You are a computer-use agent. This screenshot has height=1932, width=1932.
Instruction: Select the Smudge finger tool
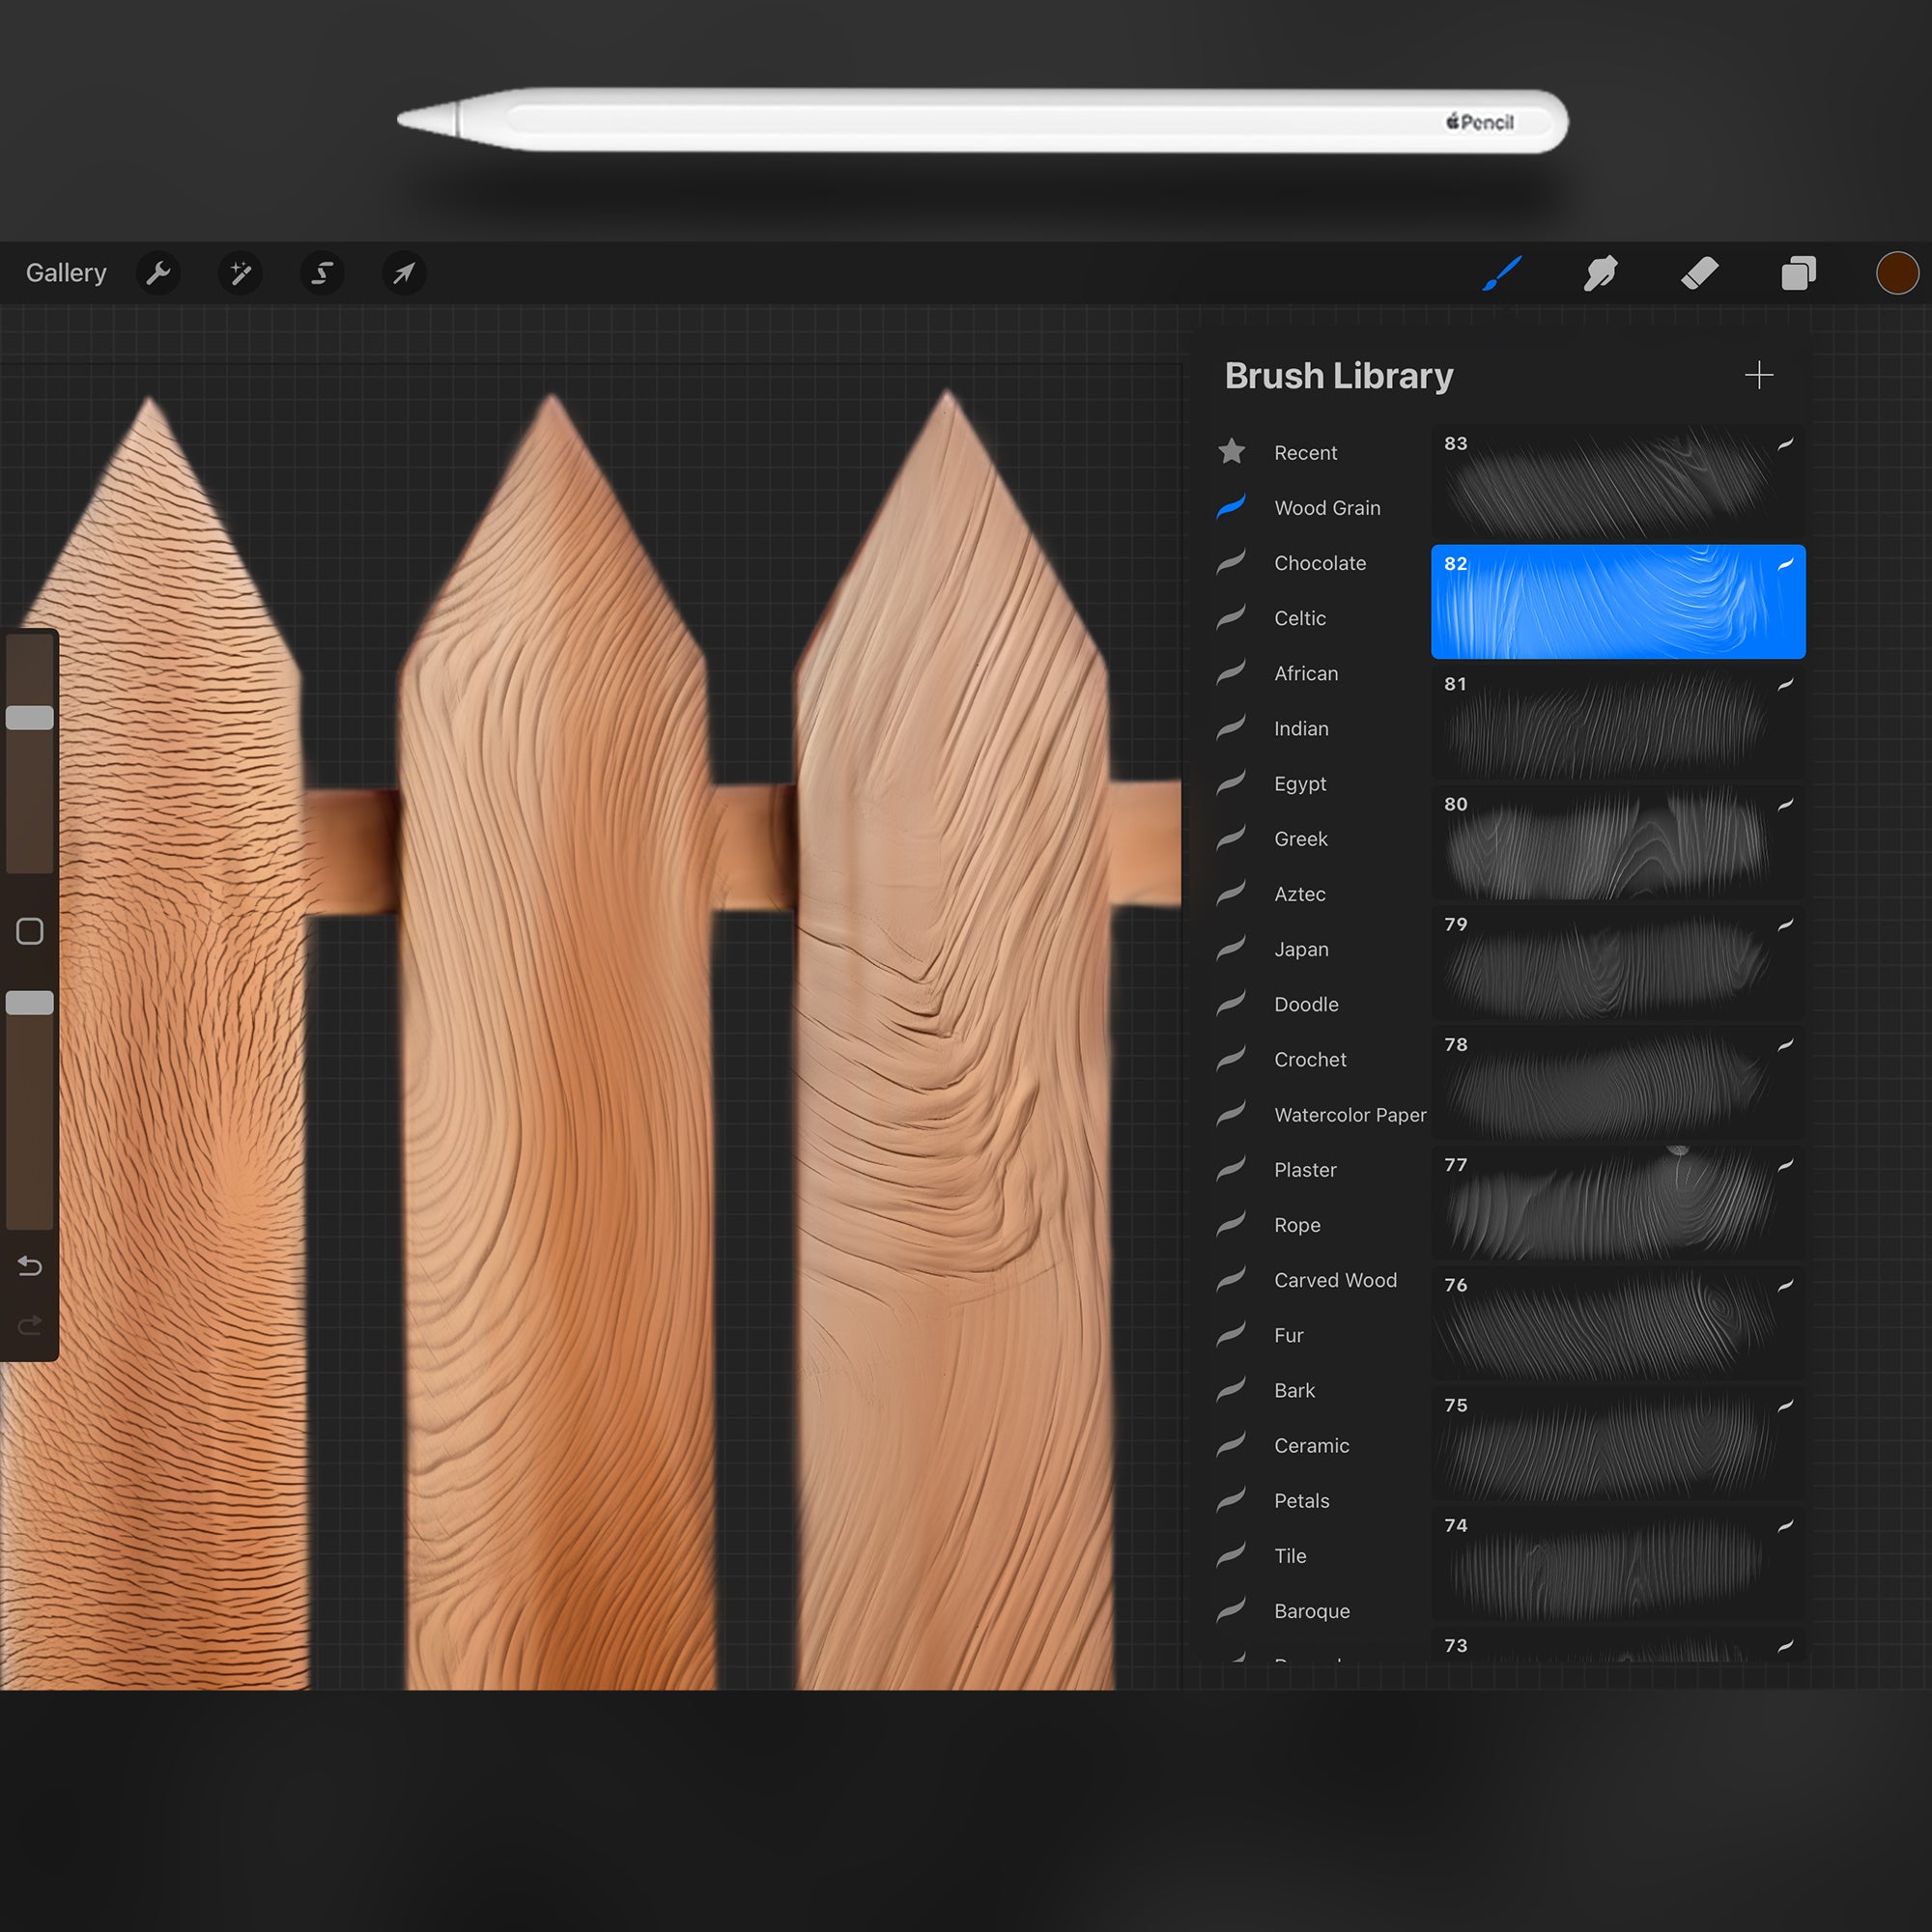(x=1600, y=273)
